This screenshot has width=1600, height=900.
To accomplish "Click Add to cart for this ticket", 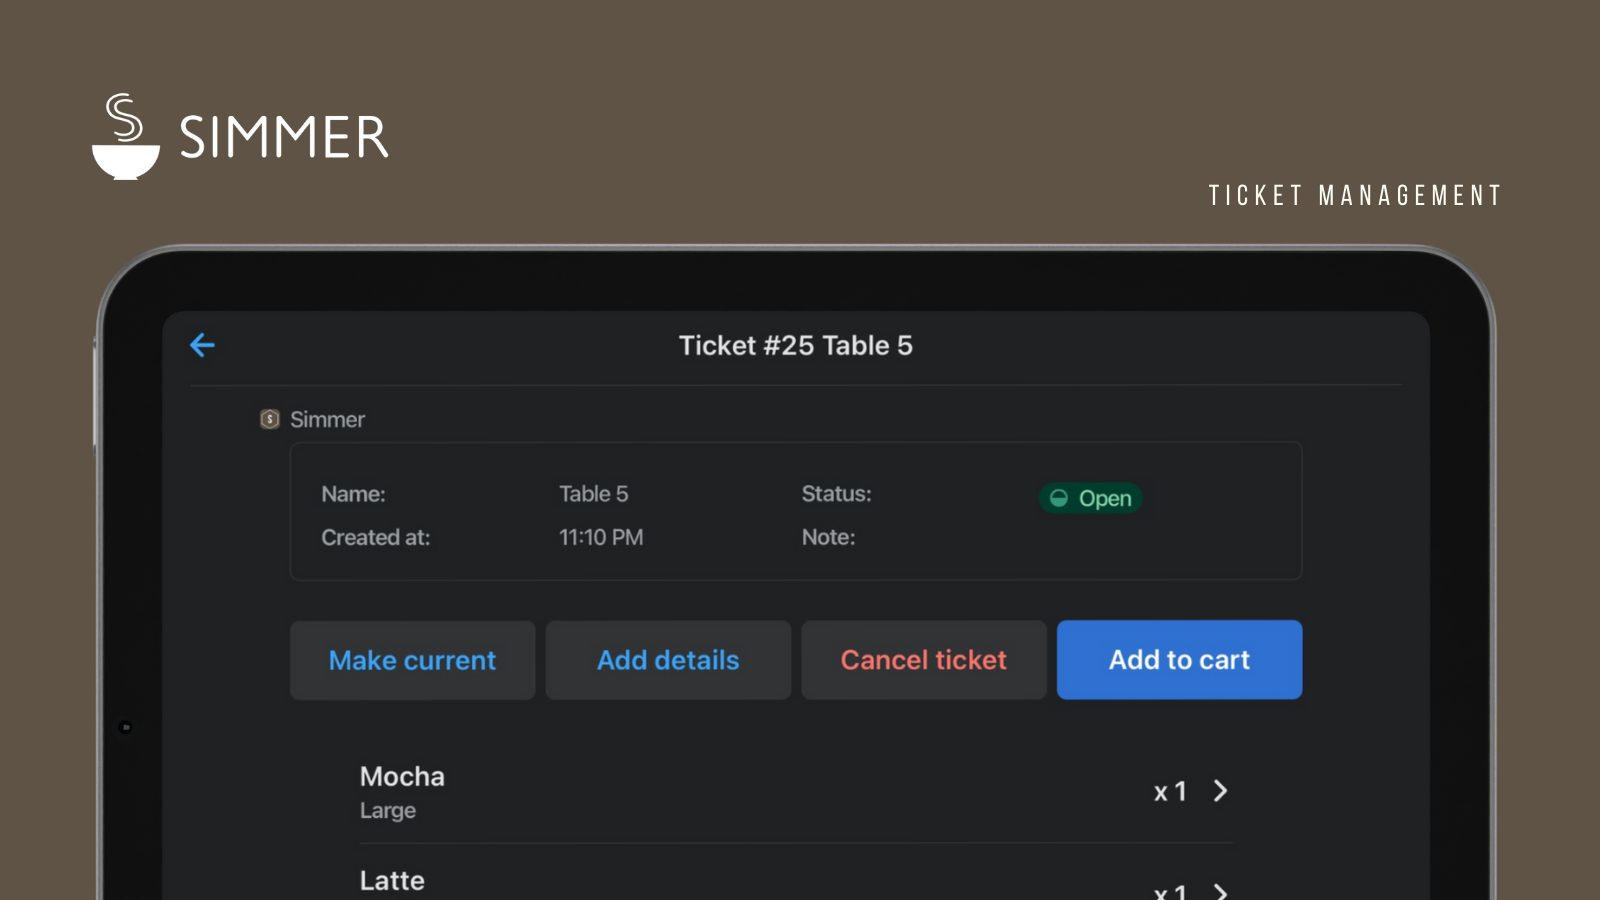I will [x=1179, y=660].
